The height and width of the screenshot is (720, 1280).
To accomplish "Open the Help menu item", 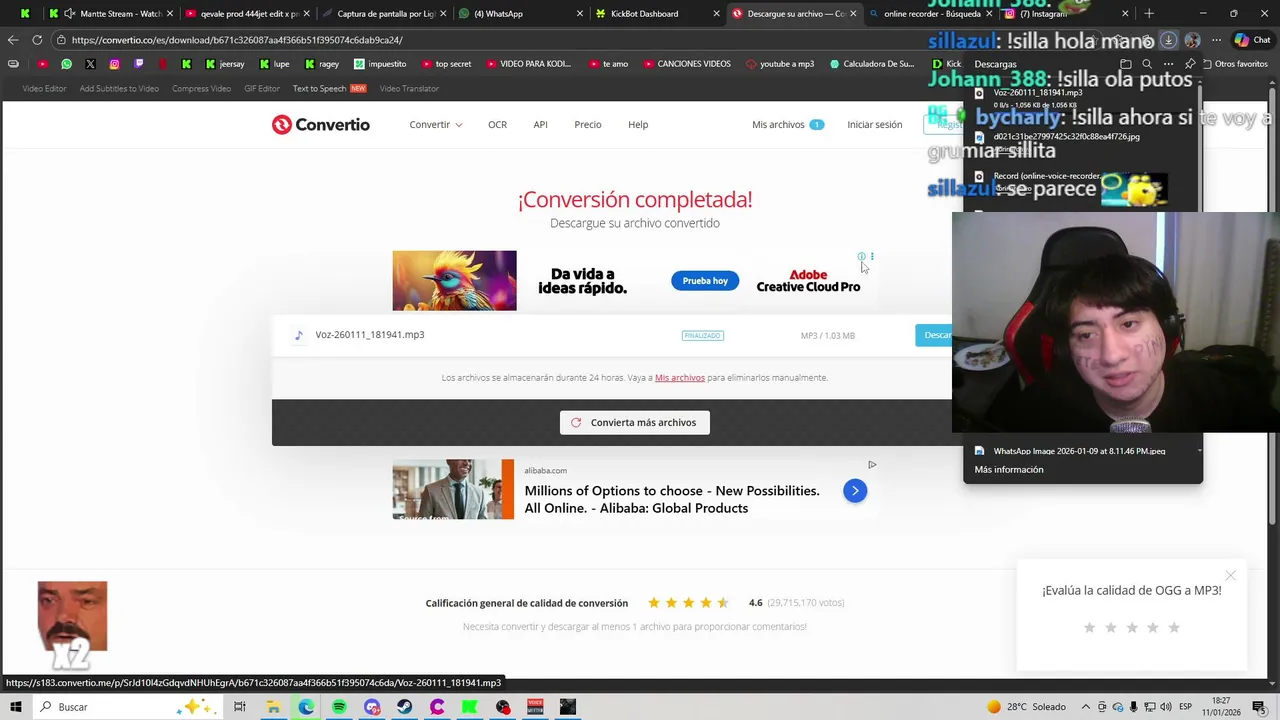I will point(638,124).
